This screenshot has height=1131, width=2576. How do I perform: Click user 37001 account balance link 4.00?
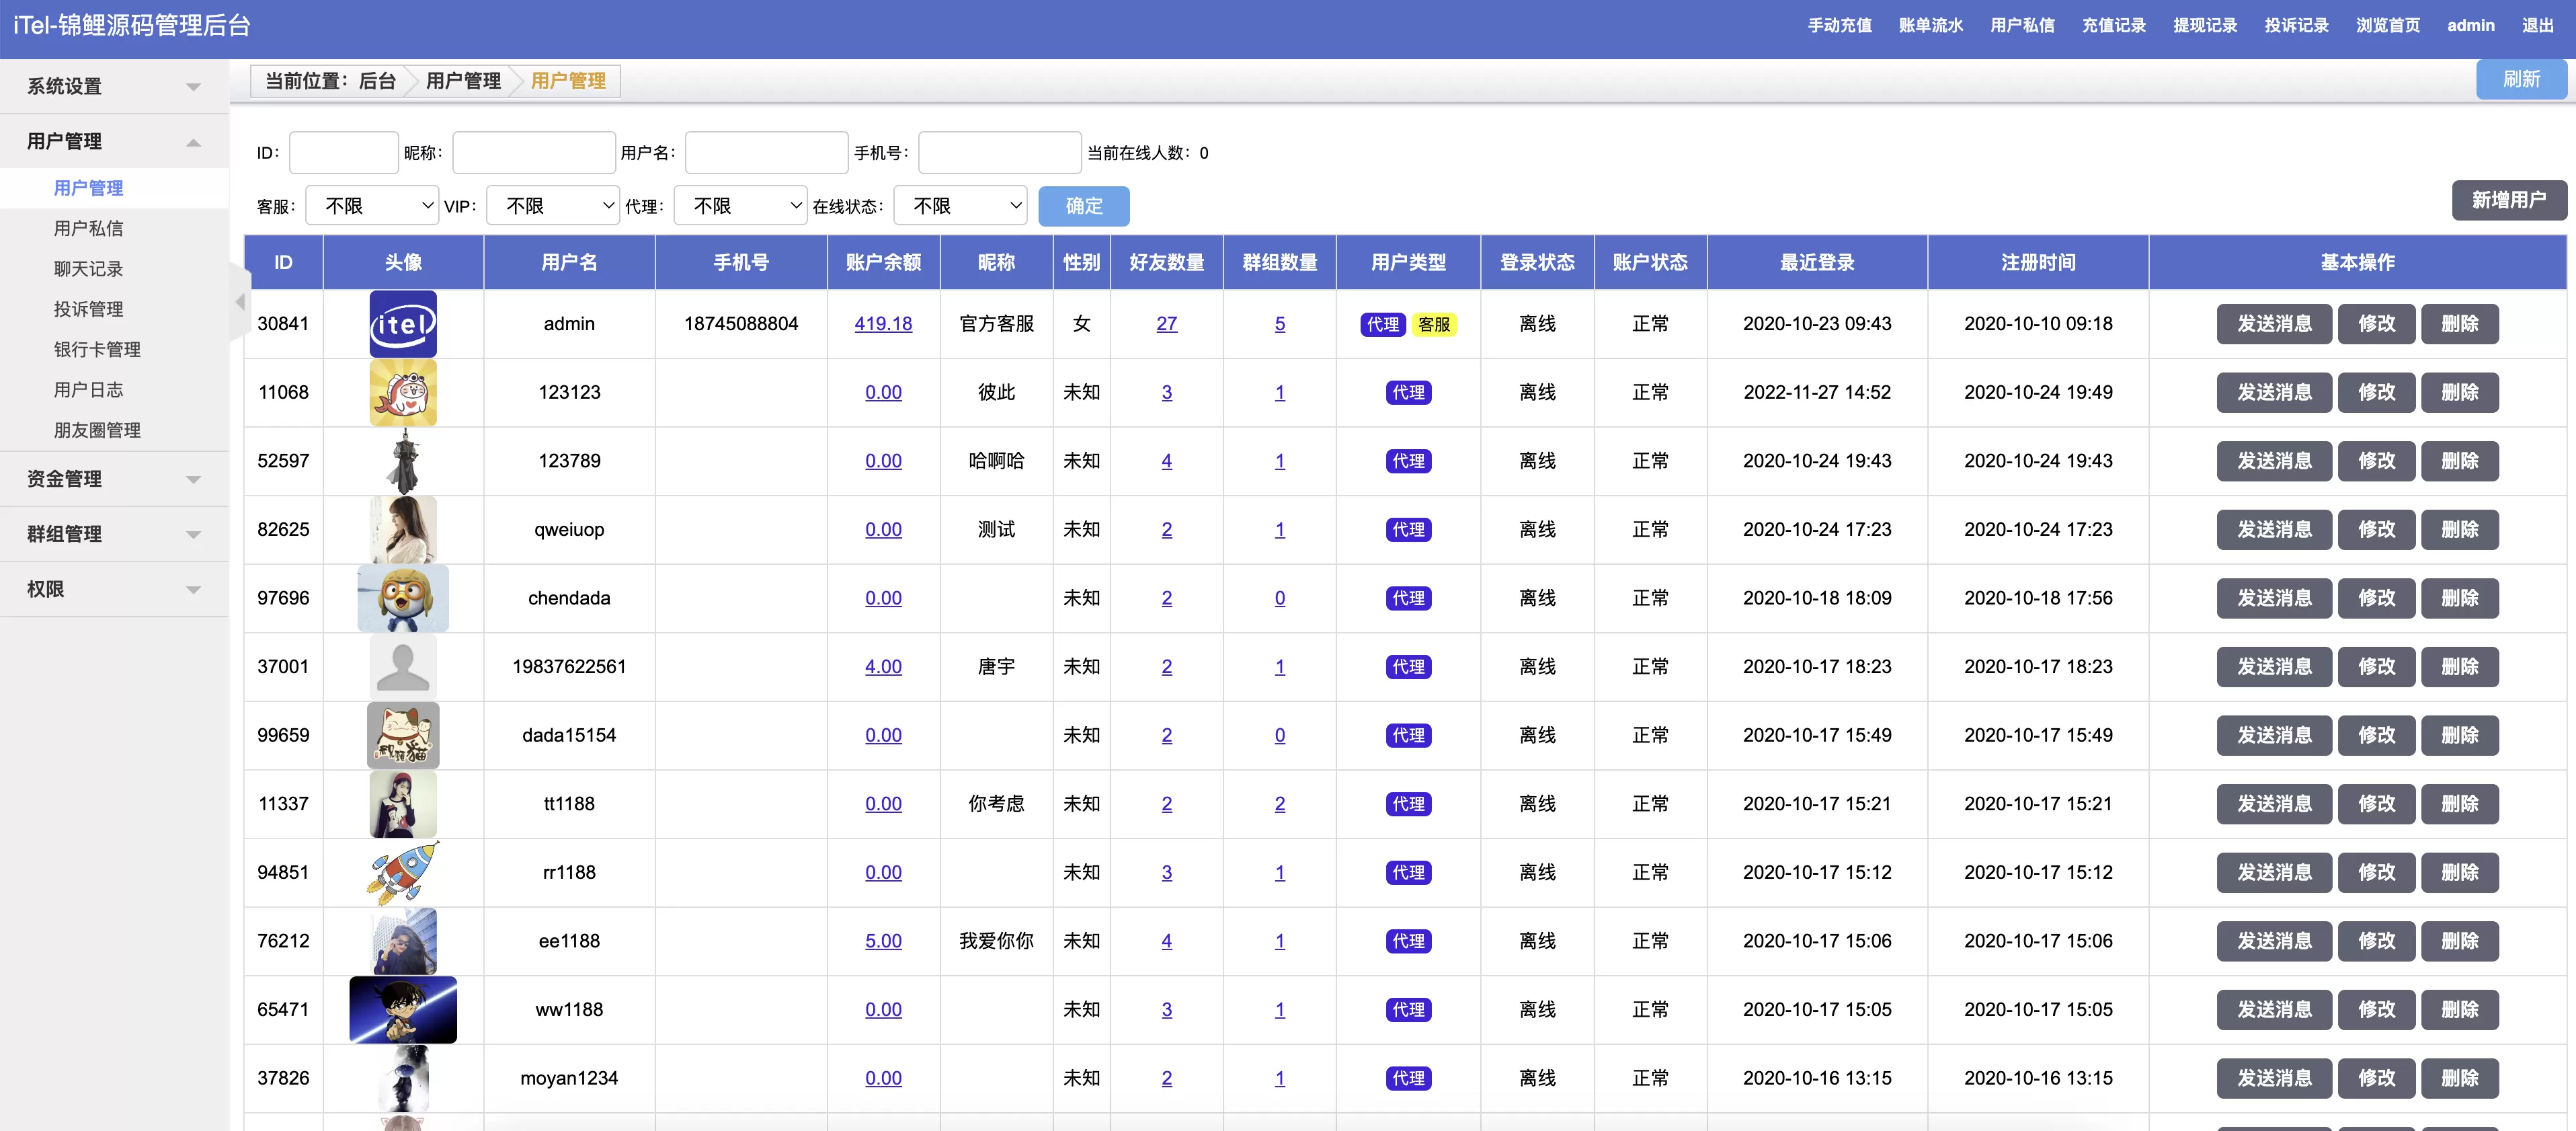pyautogui.click(x=882, y=664)
